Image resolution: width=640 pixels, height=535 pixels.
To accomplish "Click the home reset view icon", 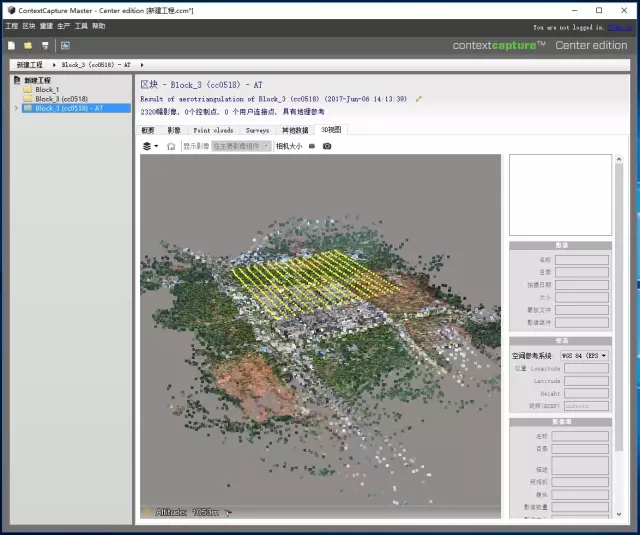I will (171, 146).
